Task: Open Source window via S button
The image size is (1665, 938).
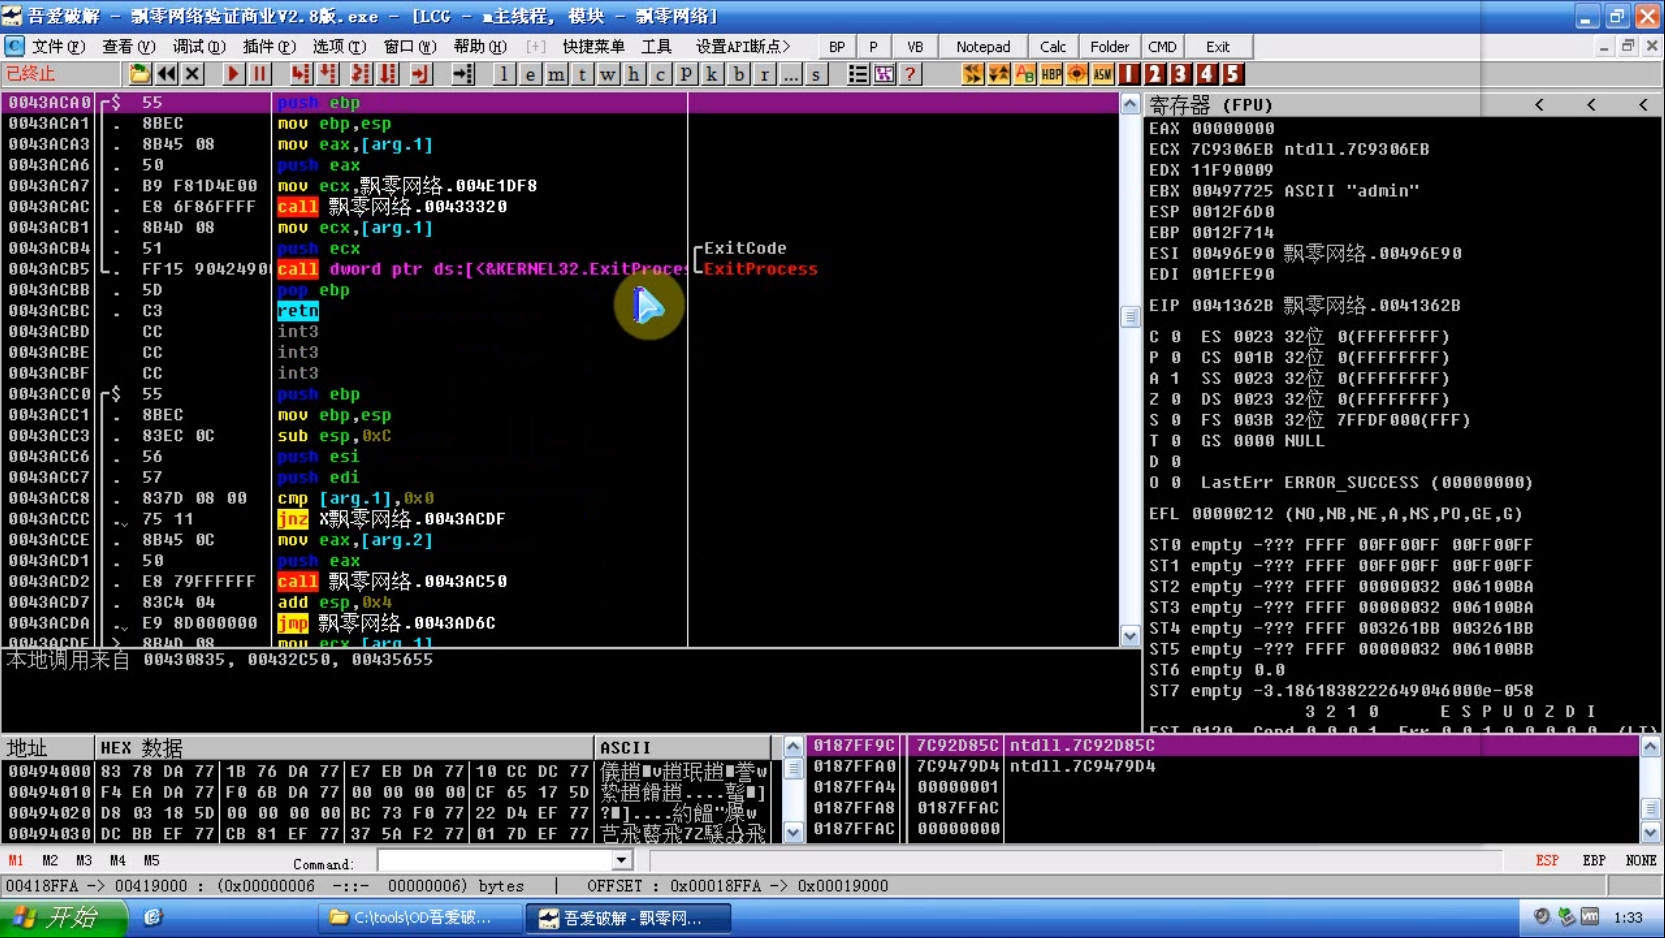Action: point(816,74)
